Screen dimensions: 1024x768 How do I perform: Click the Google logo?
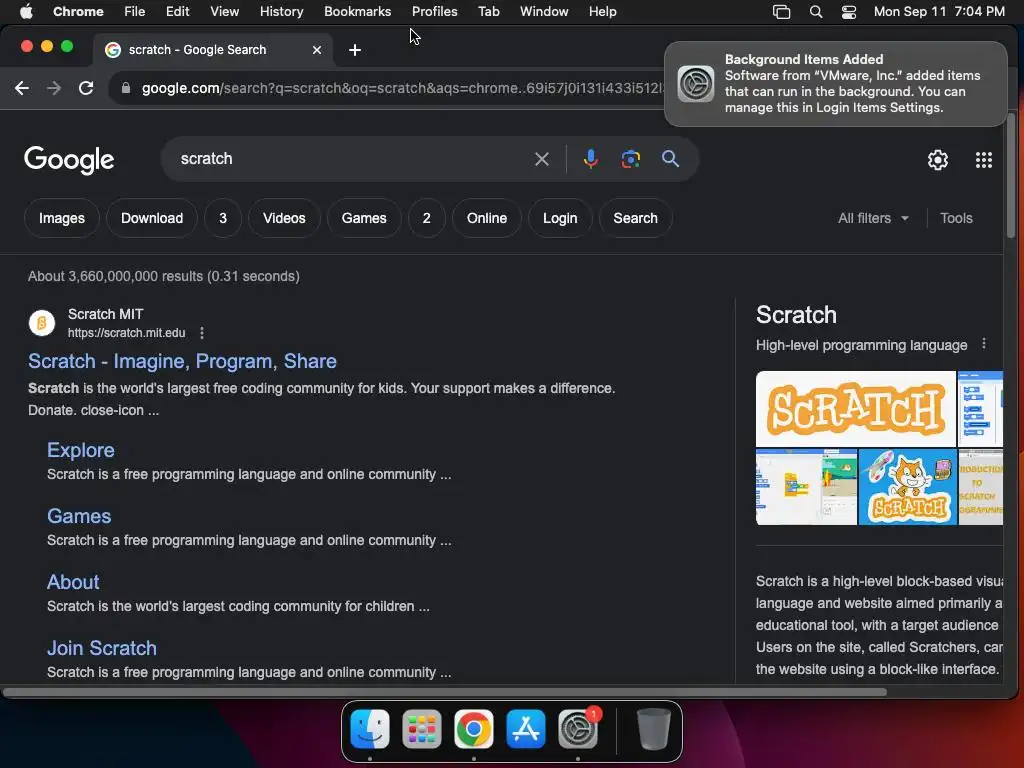pos(69,160)
